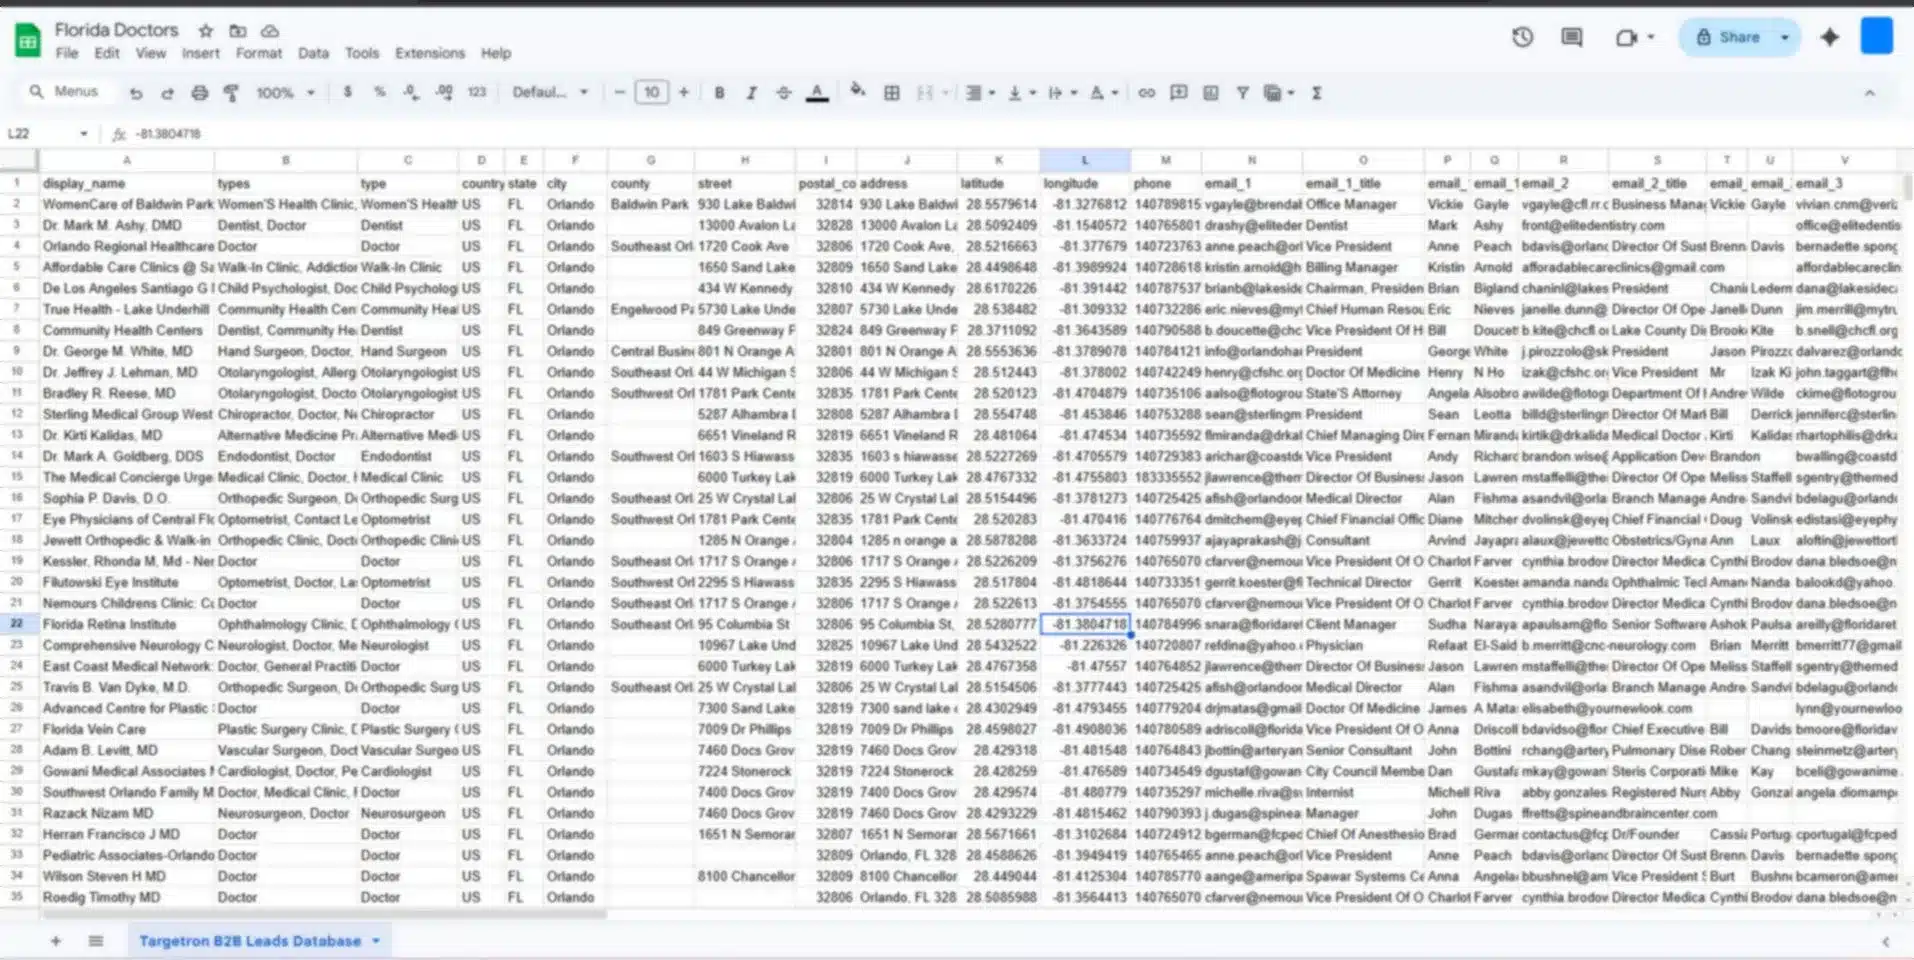Screen dimensions: 1914x960
Task: Toggle italic formatting
Action: coord(751,93)
